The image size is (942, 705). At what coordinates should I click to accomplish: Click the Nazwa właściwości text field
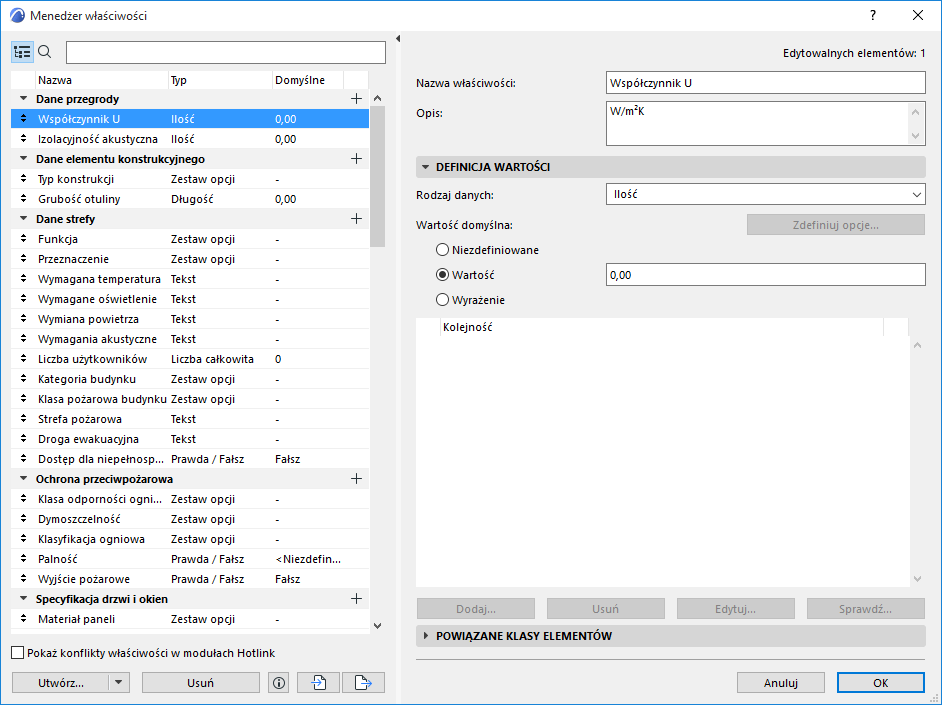point(765,83)
